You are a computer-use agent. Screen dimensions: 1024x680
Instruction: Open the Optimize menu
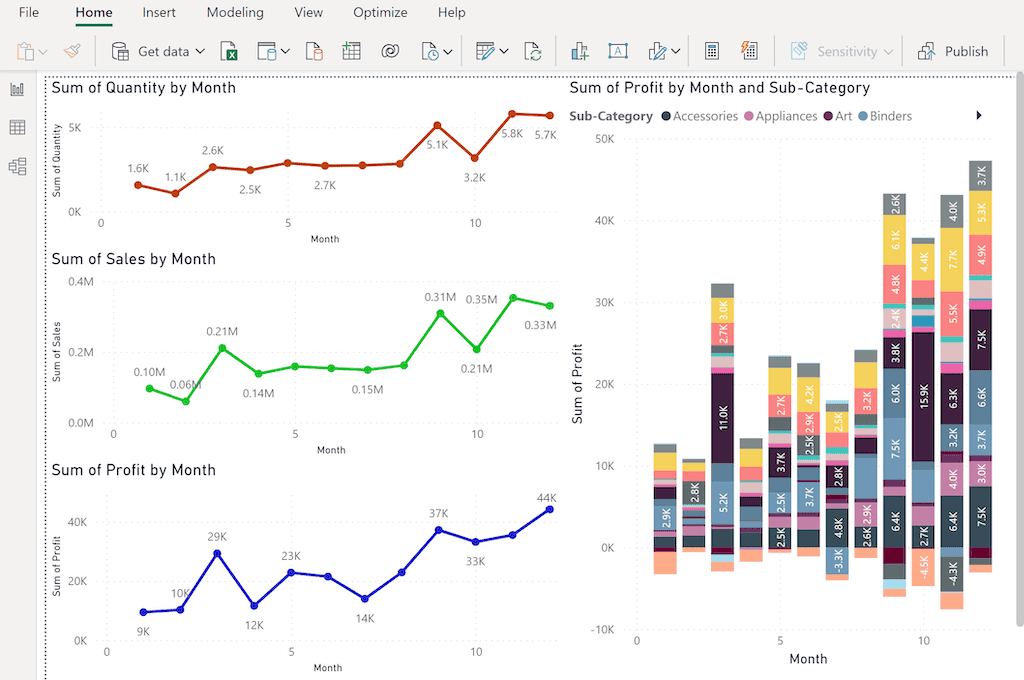click(380, 13)
